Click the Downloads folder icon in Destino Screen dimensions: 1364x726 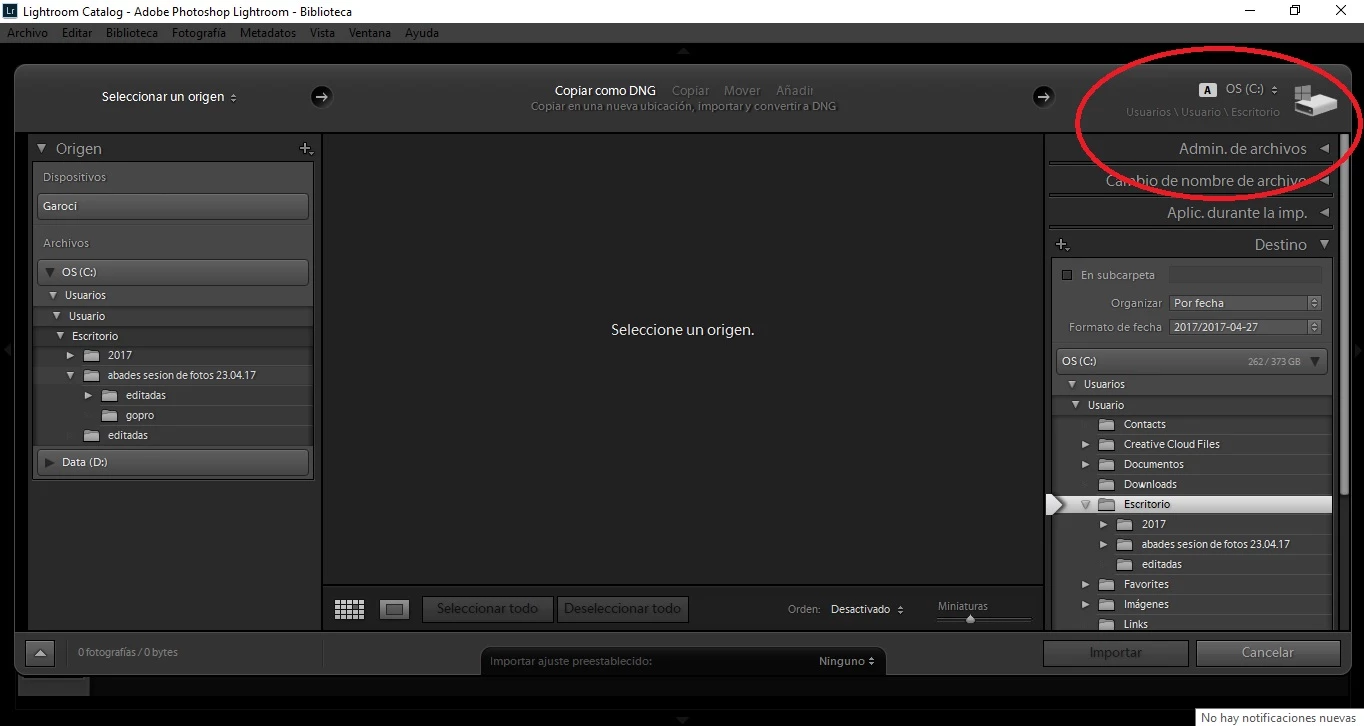click(x=1106, y=484)
